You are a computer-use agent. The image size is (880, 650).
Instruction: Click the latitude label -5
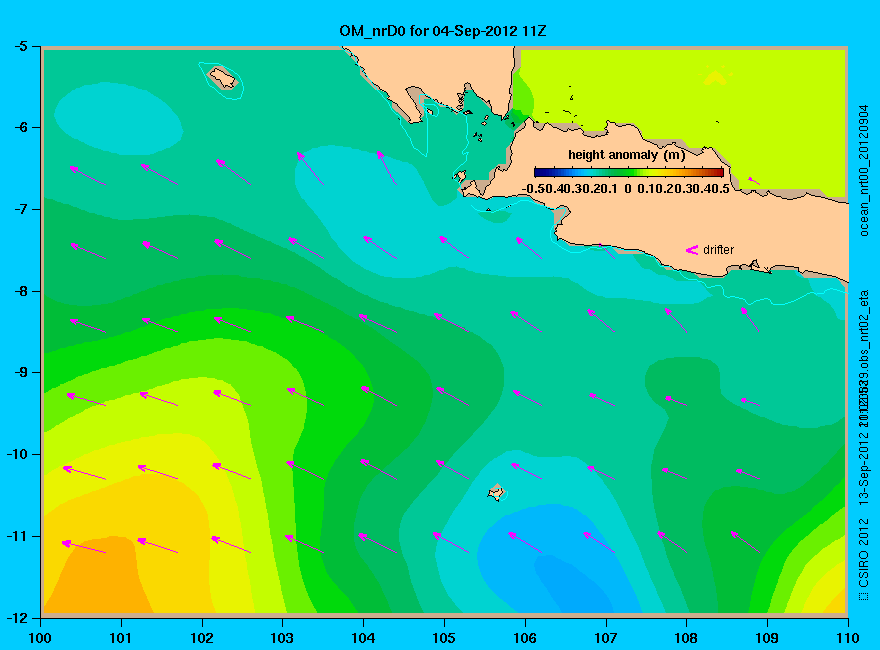coord(20,46)
